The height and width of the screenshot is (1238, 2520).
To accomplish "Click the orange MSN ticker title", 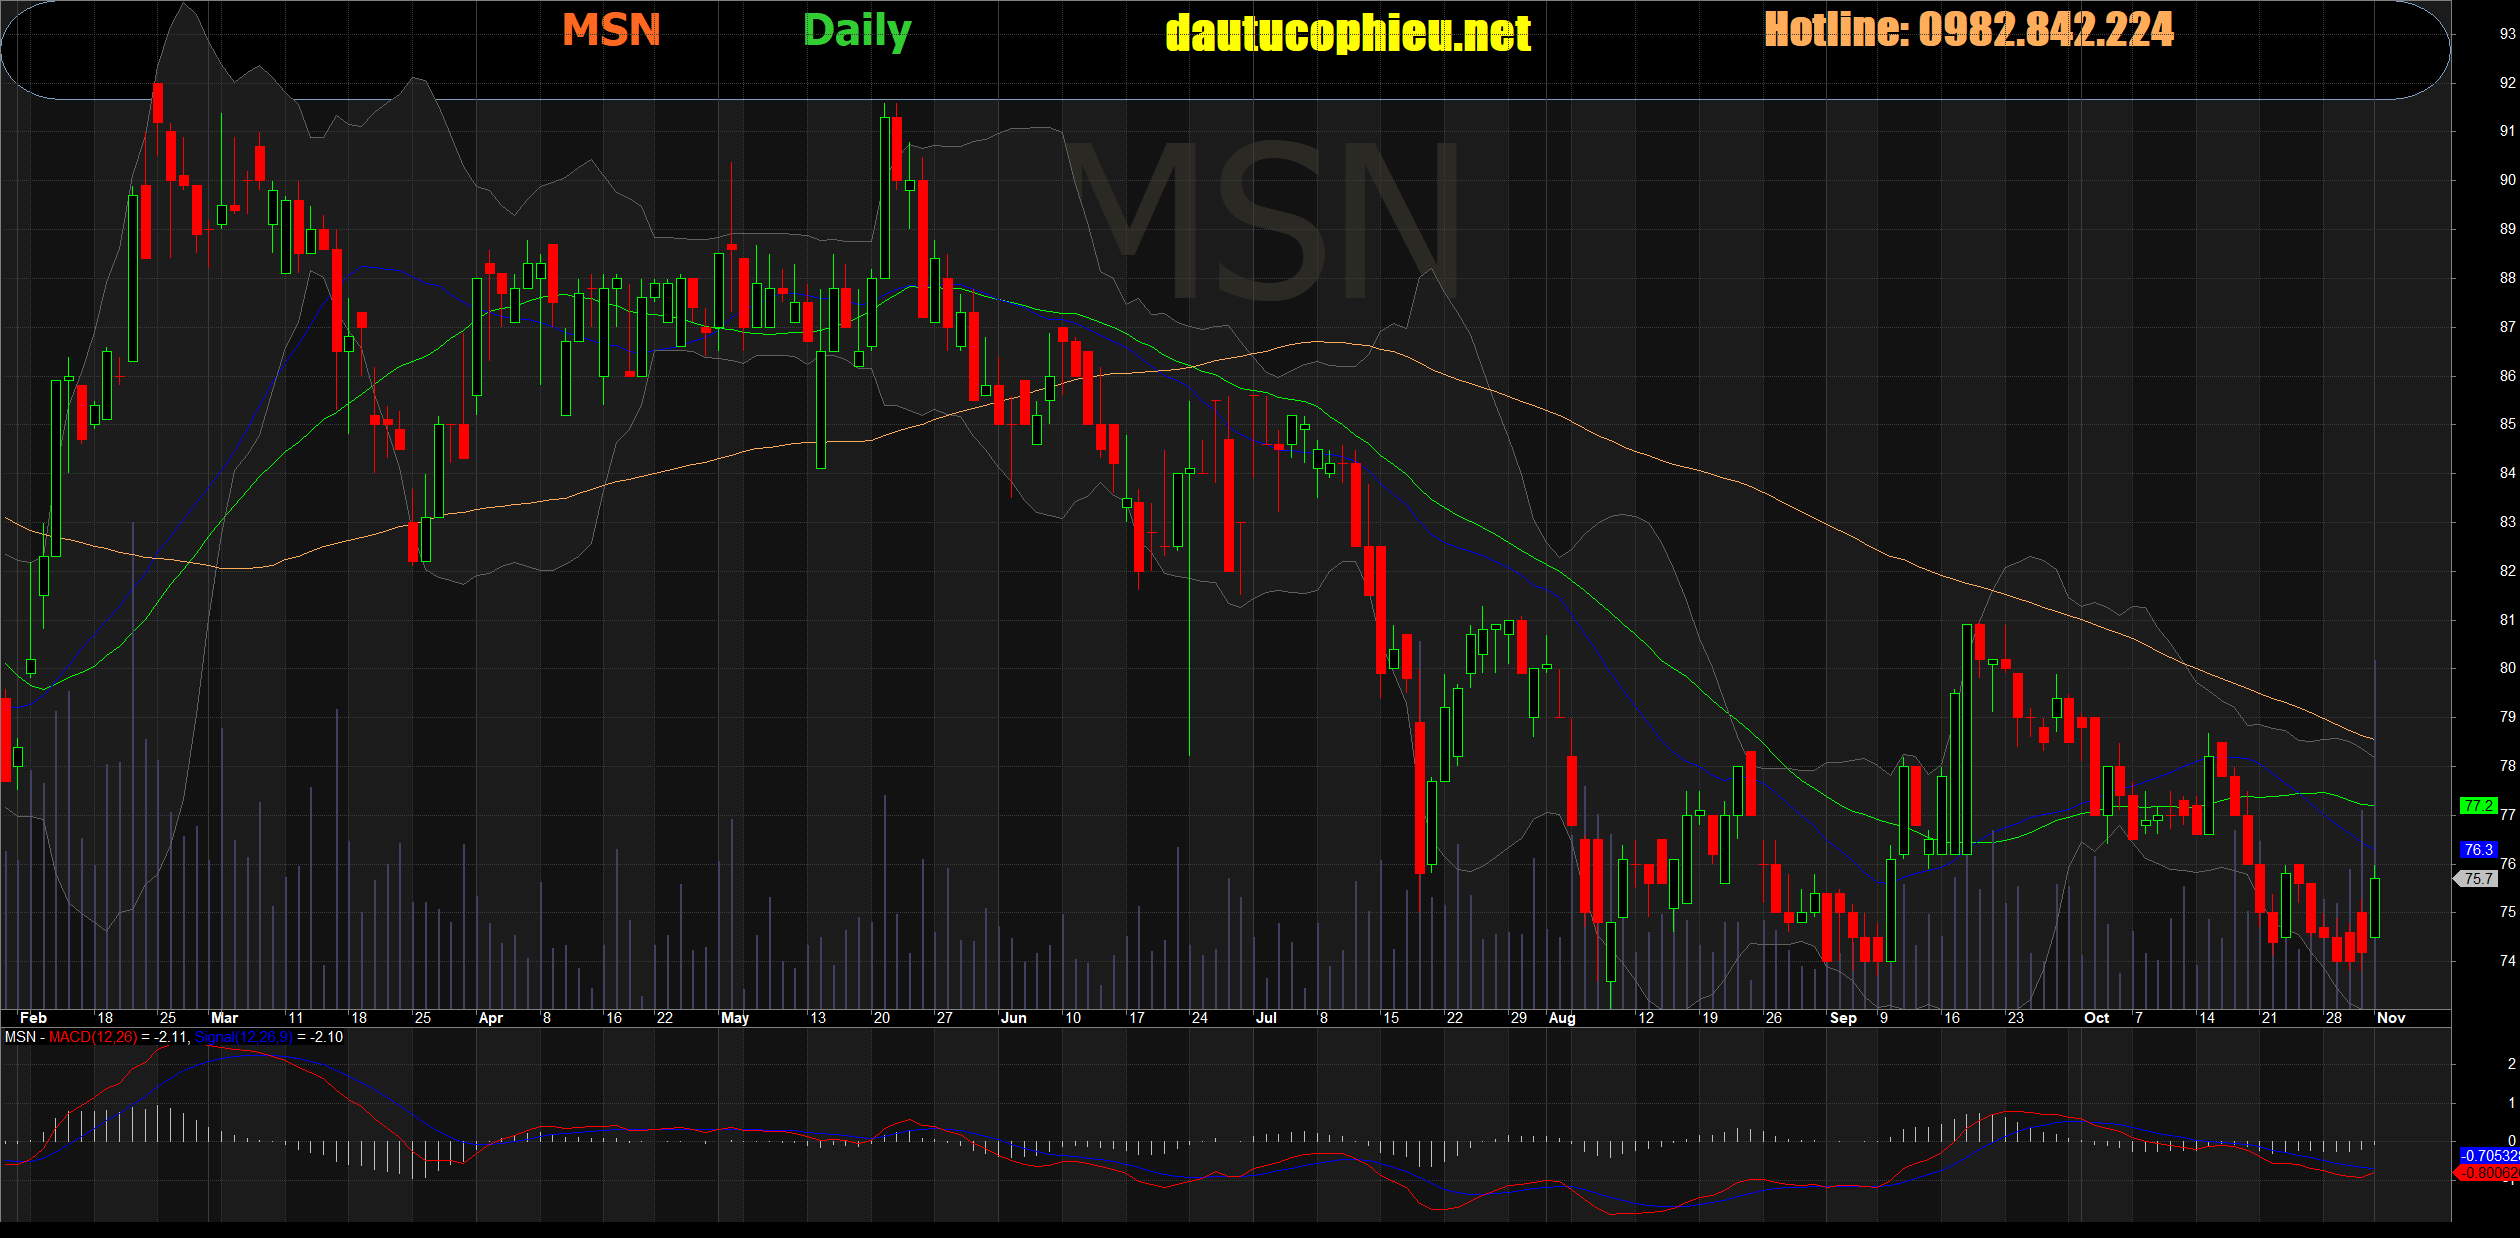I will (x=611, y=30).
